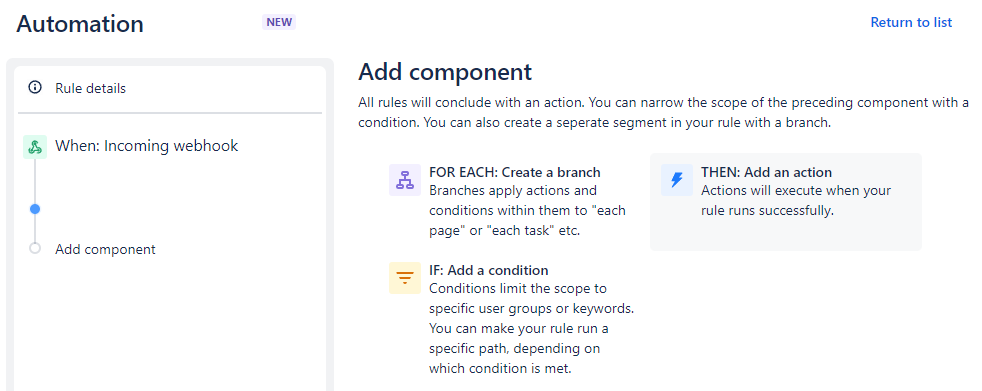Screen dimensions: 982x391
Task: Choose THEN: Add an action
Action: click(767, 172)
